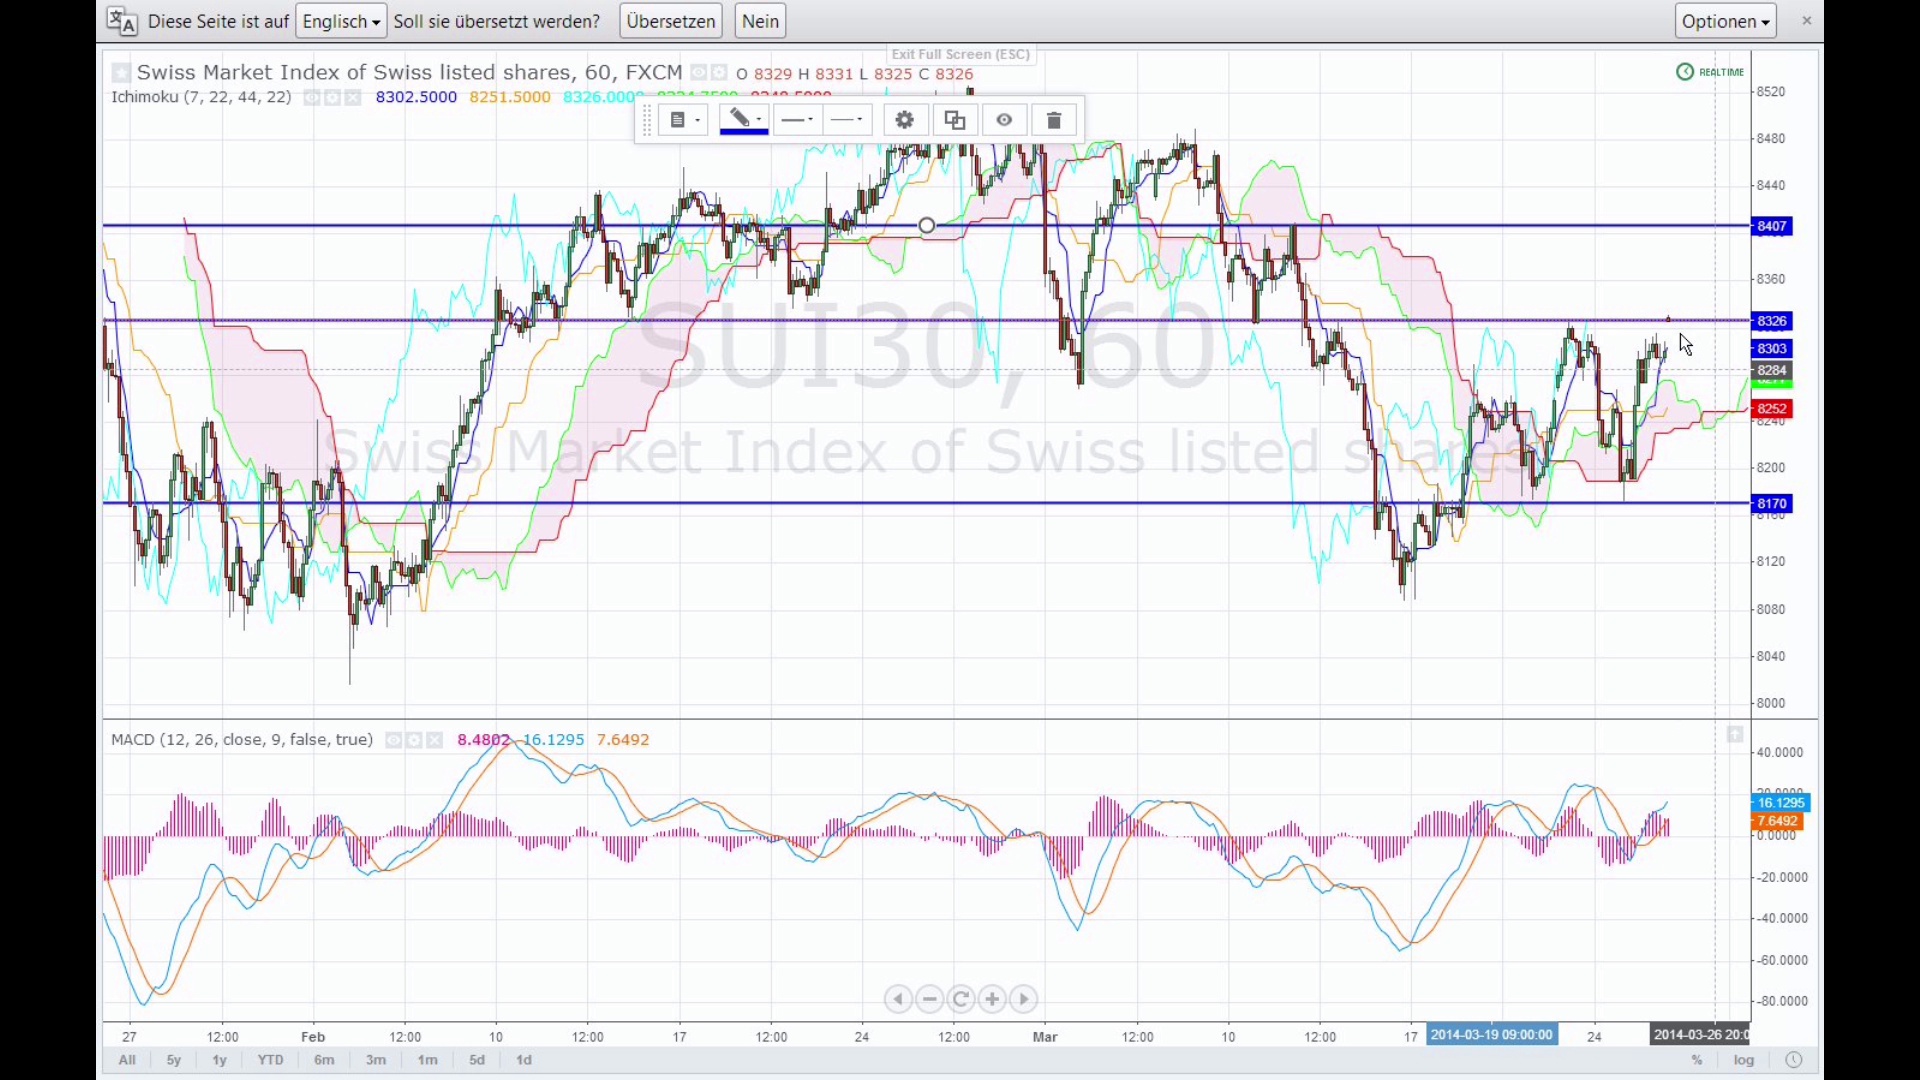1920x1080 pixels.
Task: Open timezone clock icon at bottom right
Action: click(1794, 1060)
